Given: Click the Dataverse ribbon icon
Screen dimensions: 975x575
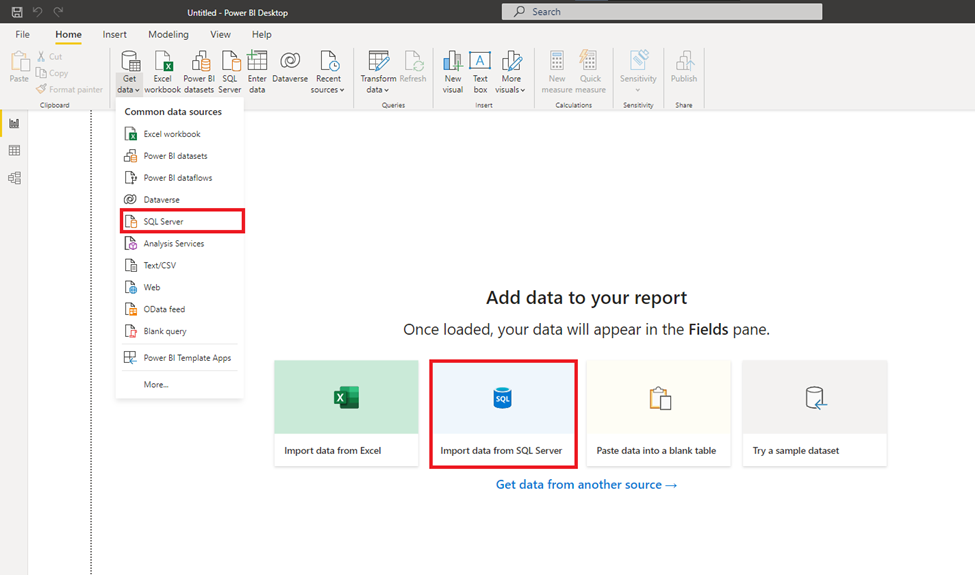Looking at the screenshot, I should (290, 67).
